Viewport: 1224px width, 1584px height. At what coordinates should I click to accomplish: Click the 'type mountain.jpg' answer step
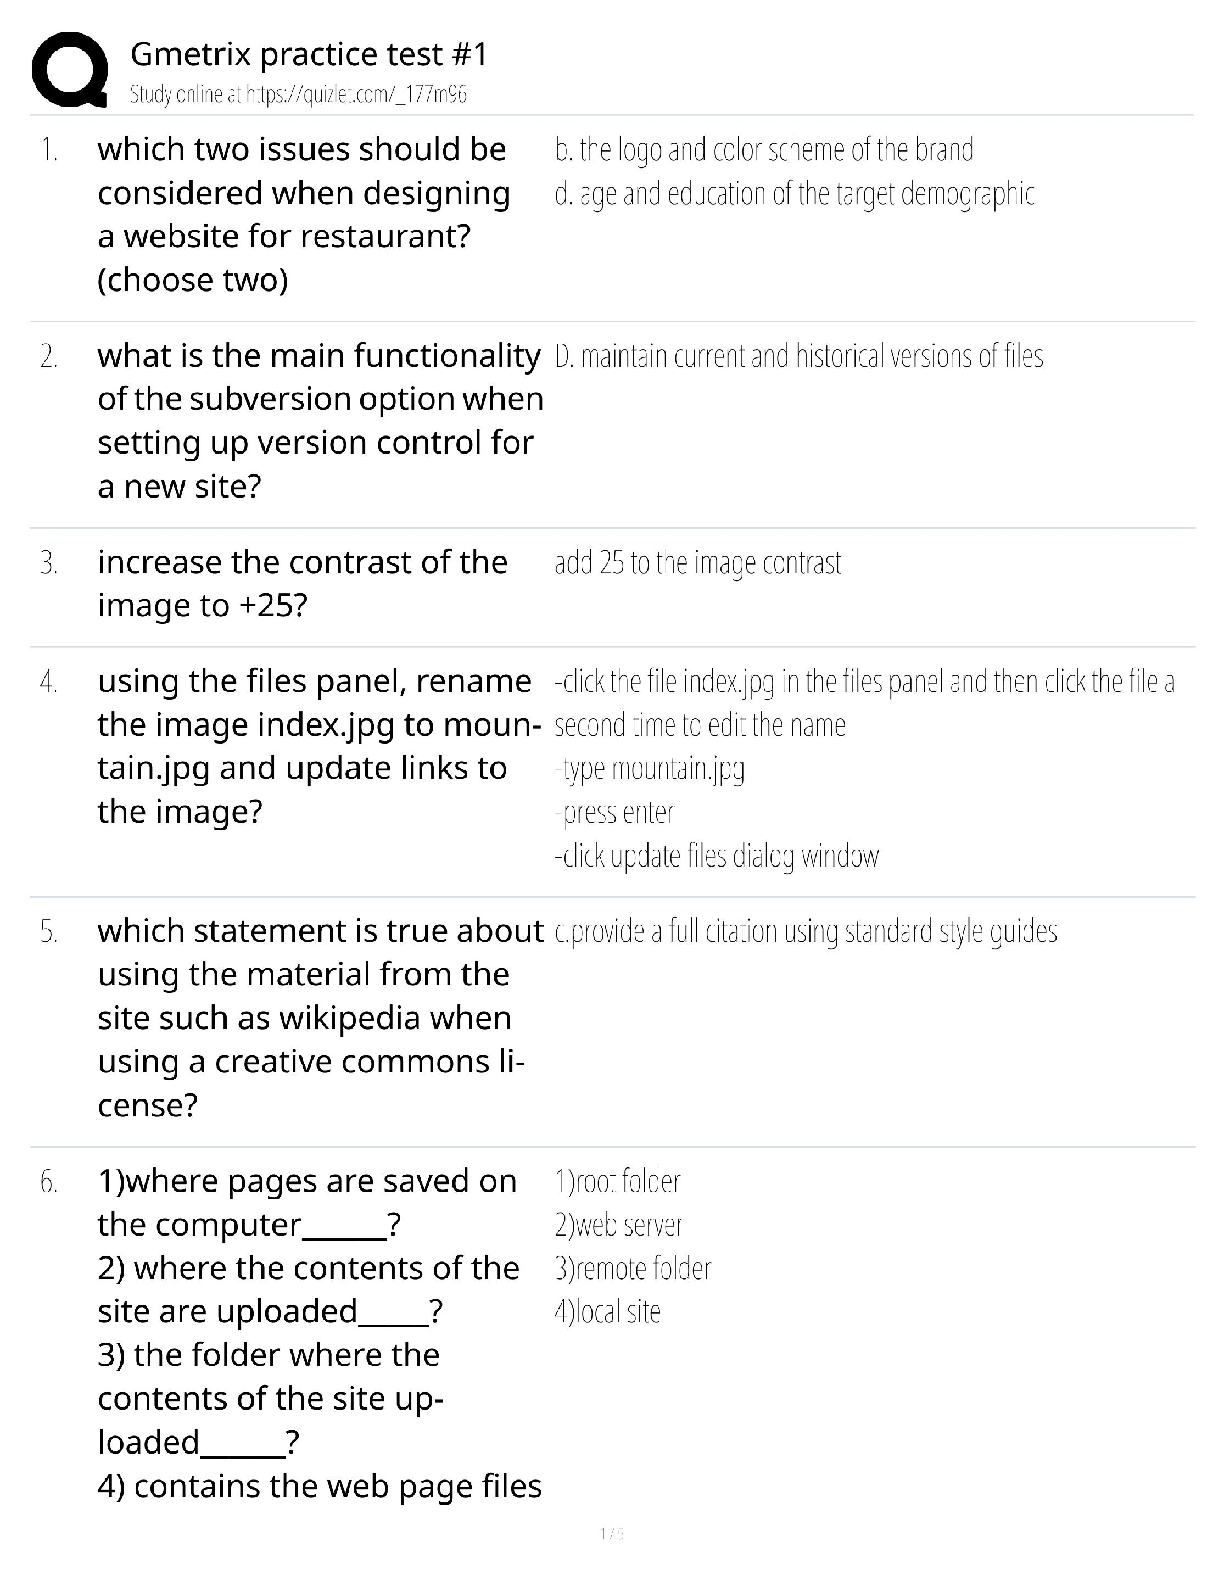coord(650,769)
